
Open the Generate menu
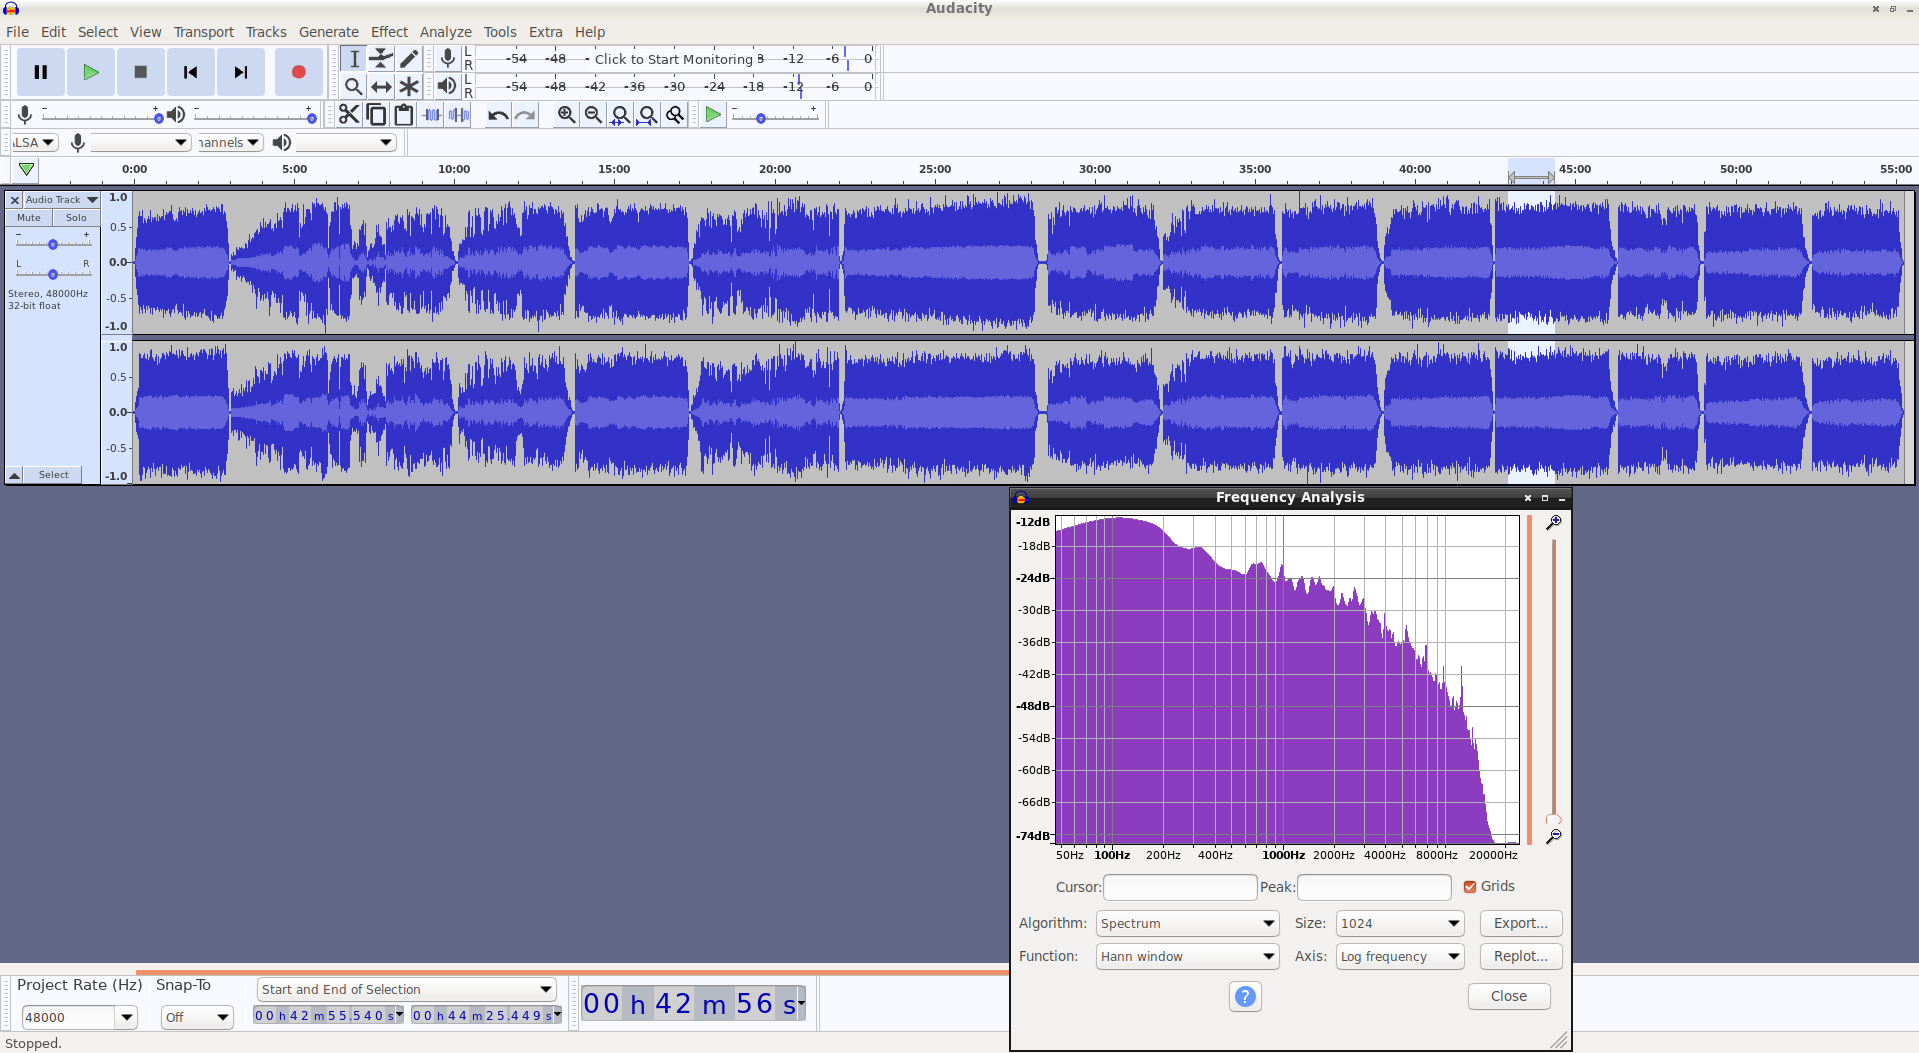(328, 32)
